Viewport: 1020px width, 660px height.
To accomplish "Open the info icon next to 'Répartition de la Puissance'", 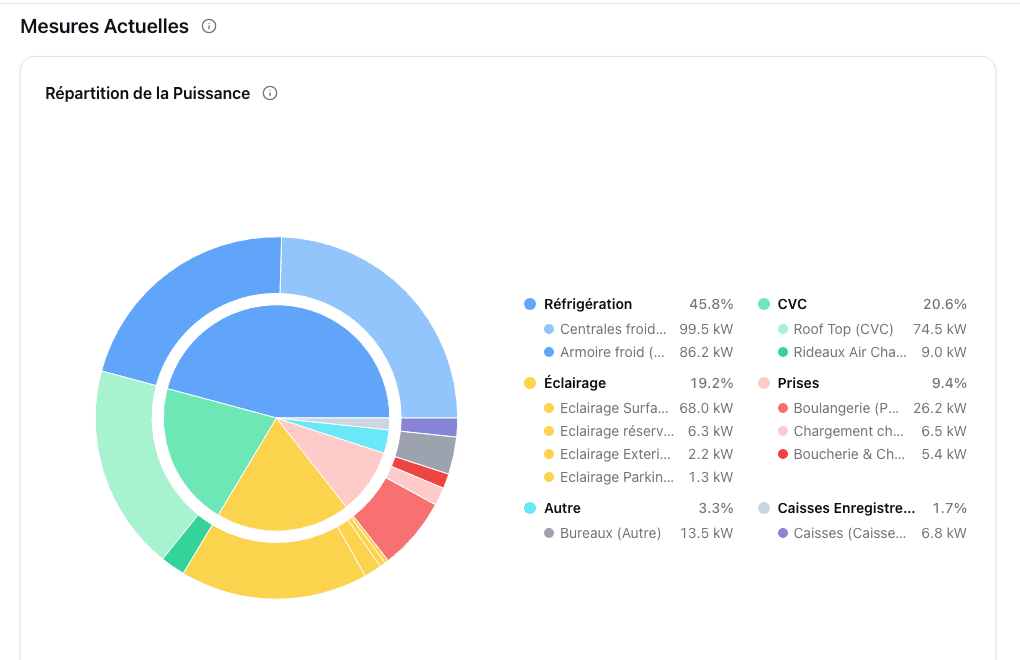I will 270,93.
